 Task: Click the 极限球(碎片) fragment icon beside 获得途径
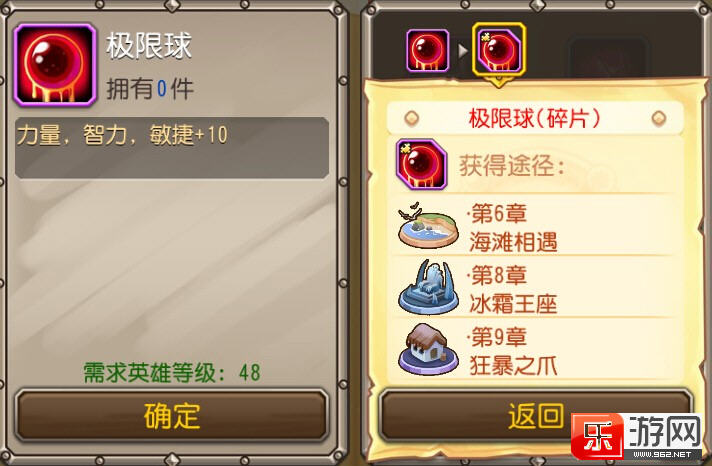(x=421, y=164)
